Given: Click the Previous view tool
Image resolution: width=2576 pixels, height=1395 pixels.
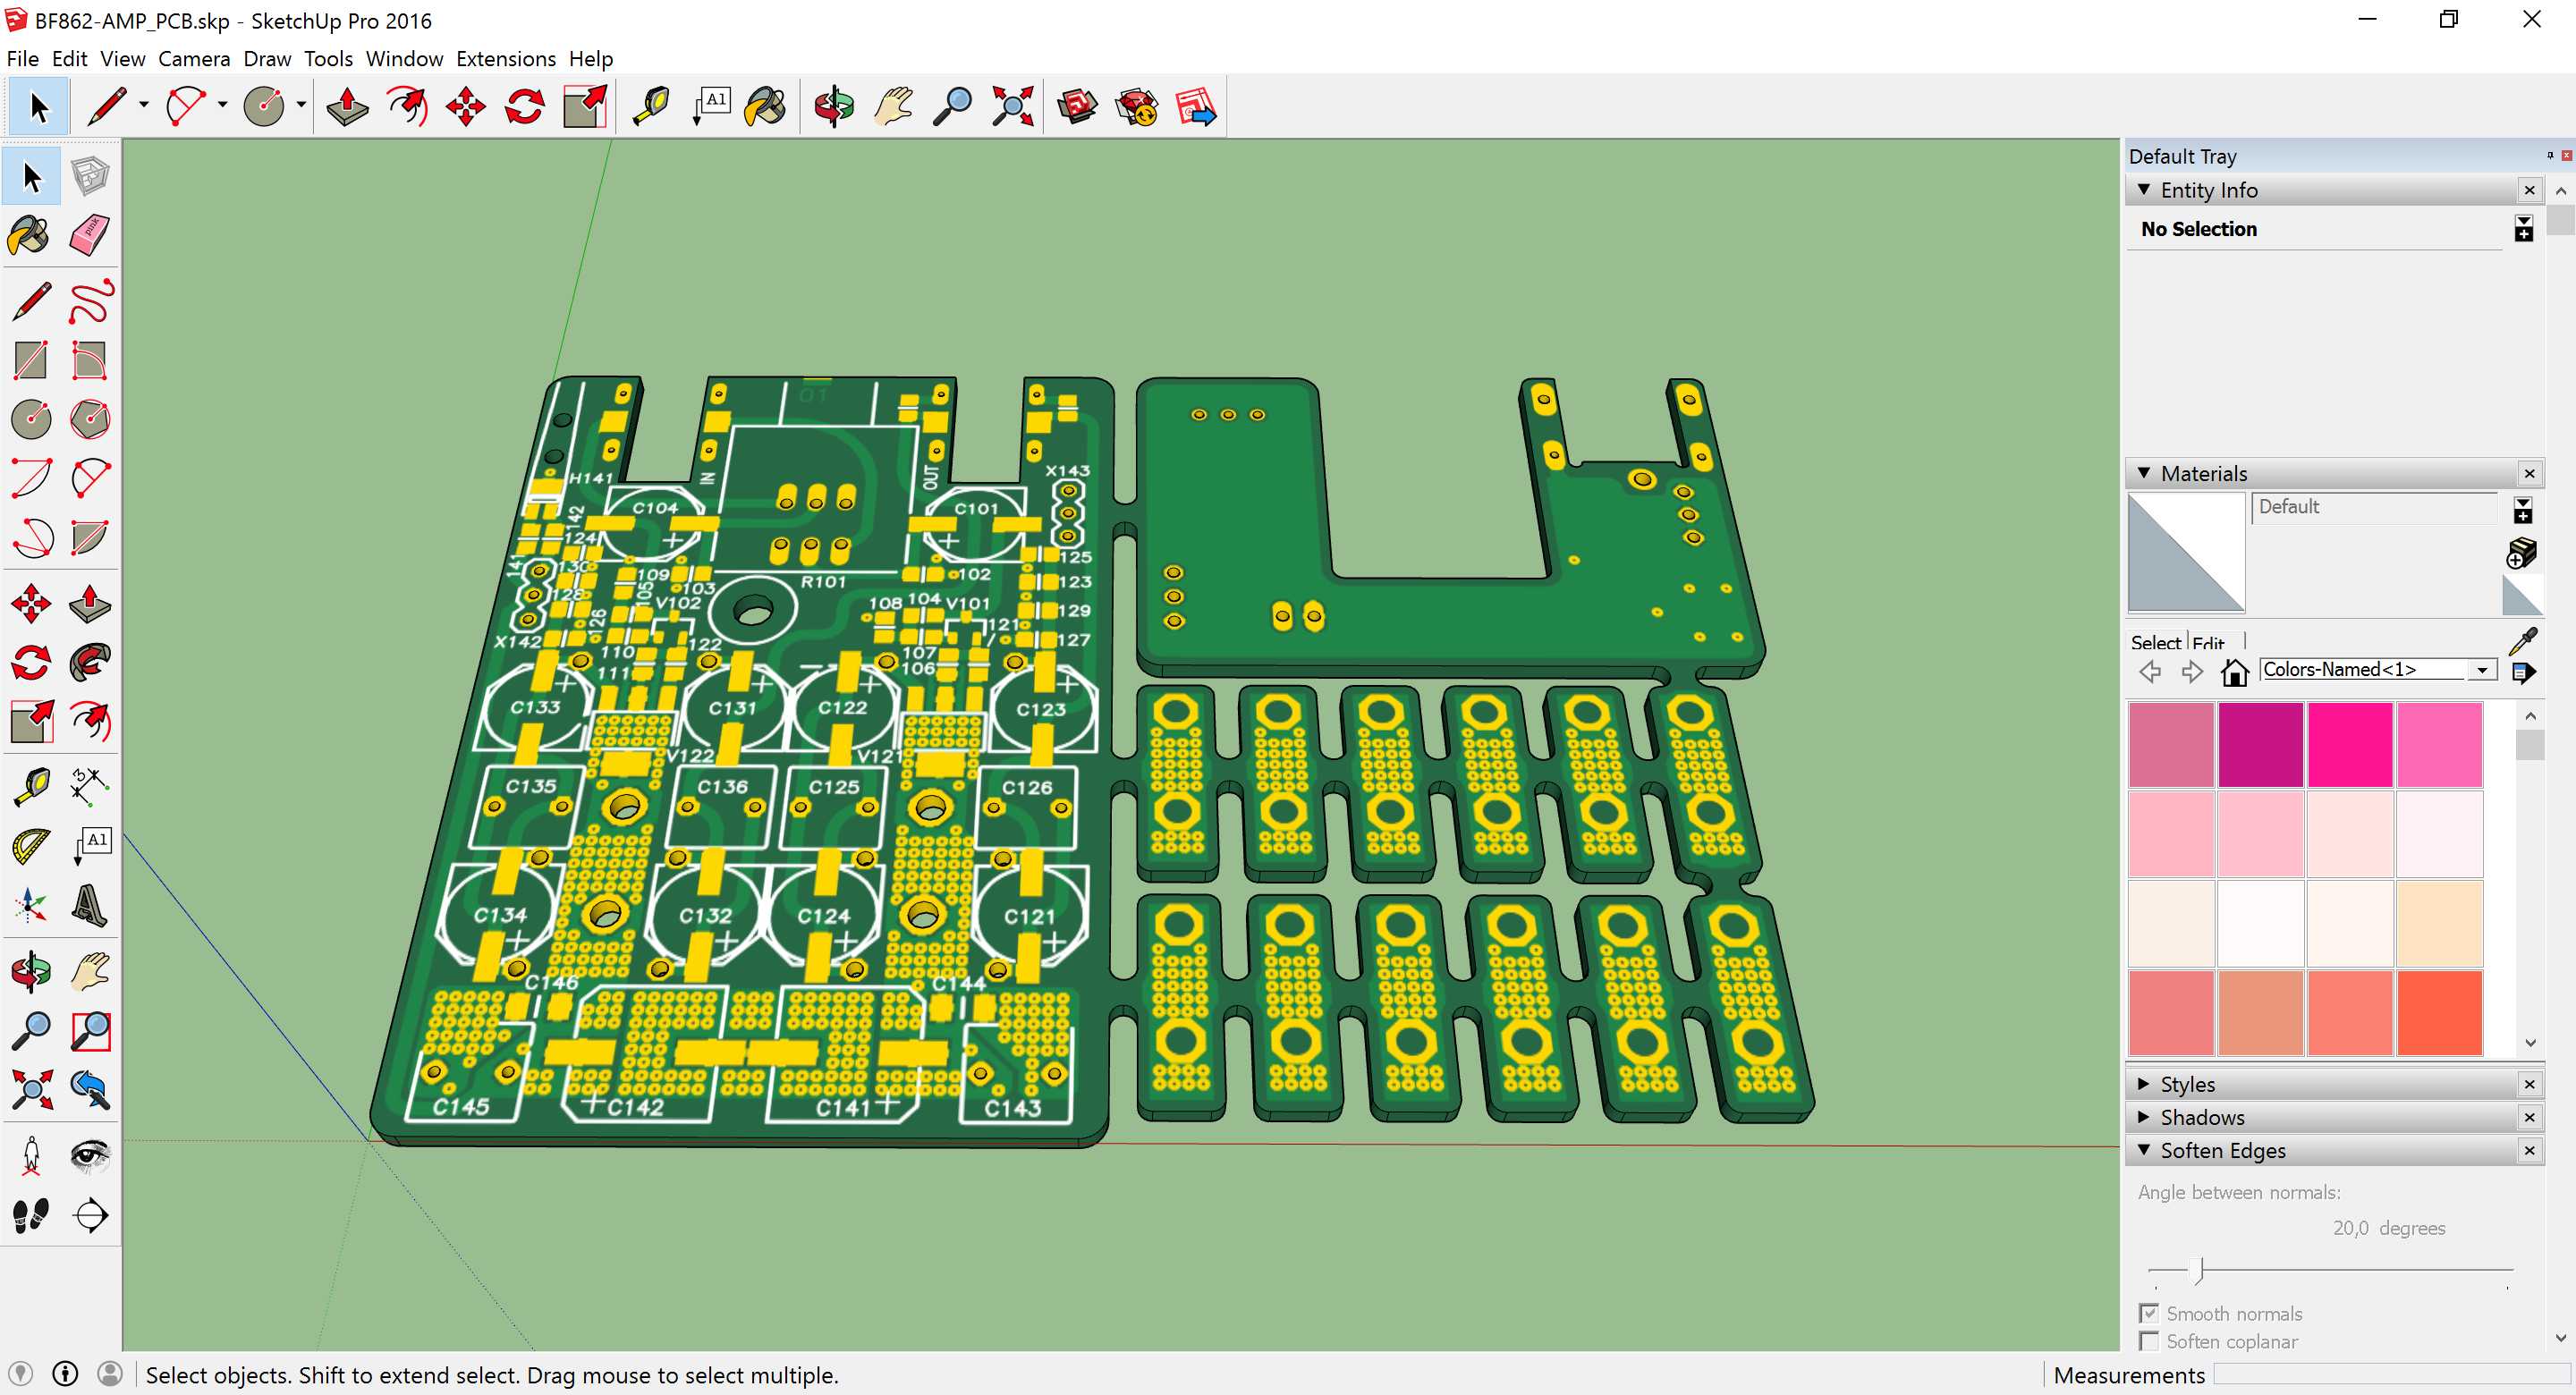Looking at the screenshot, I should coord(90,1089).
